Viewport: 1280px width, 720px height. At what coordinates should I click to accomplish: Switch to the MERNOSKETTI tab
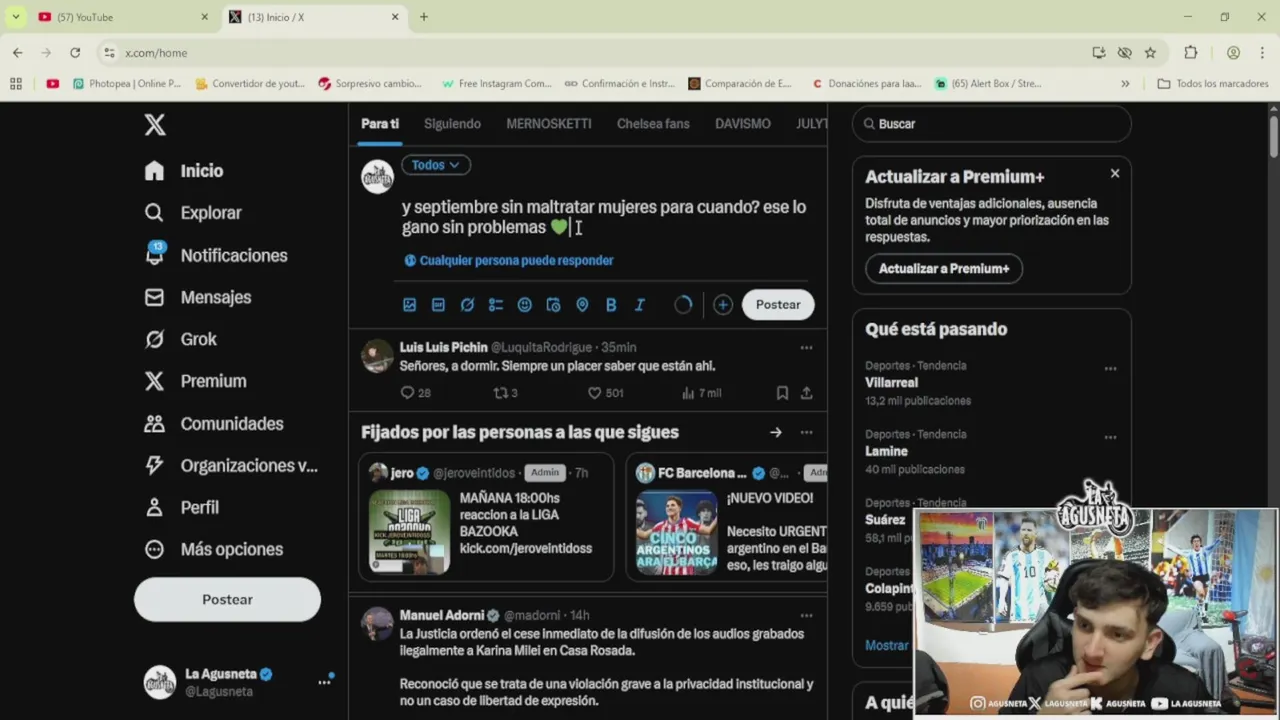549,124
